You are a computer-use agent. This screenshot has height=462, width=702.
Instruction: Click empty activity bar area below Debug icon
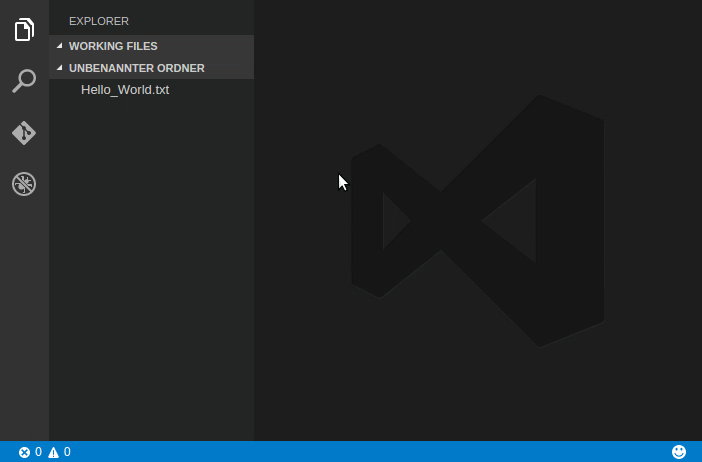click(24, 320)
